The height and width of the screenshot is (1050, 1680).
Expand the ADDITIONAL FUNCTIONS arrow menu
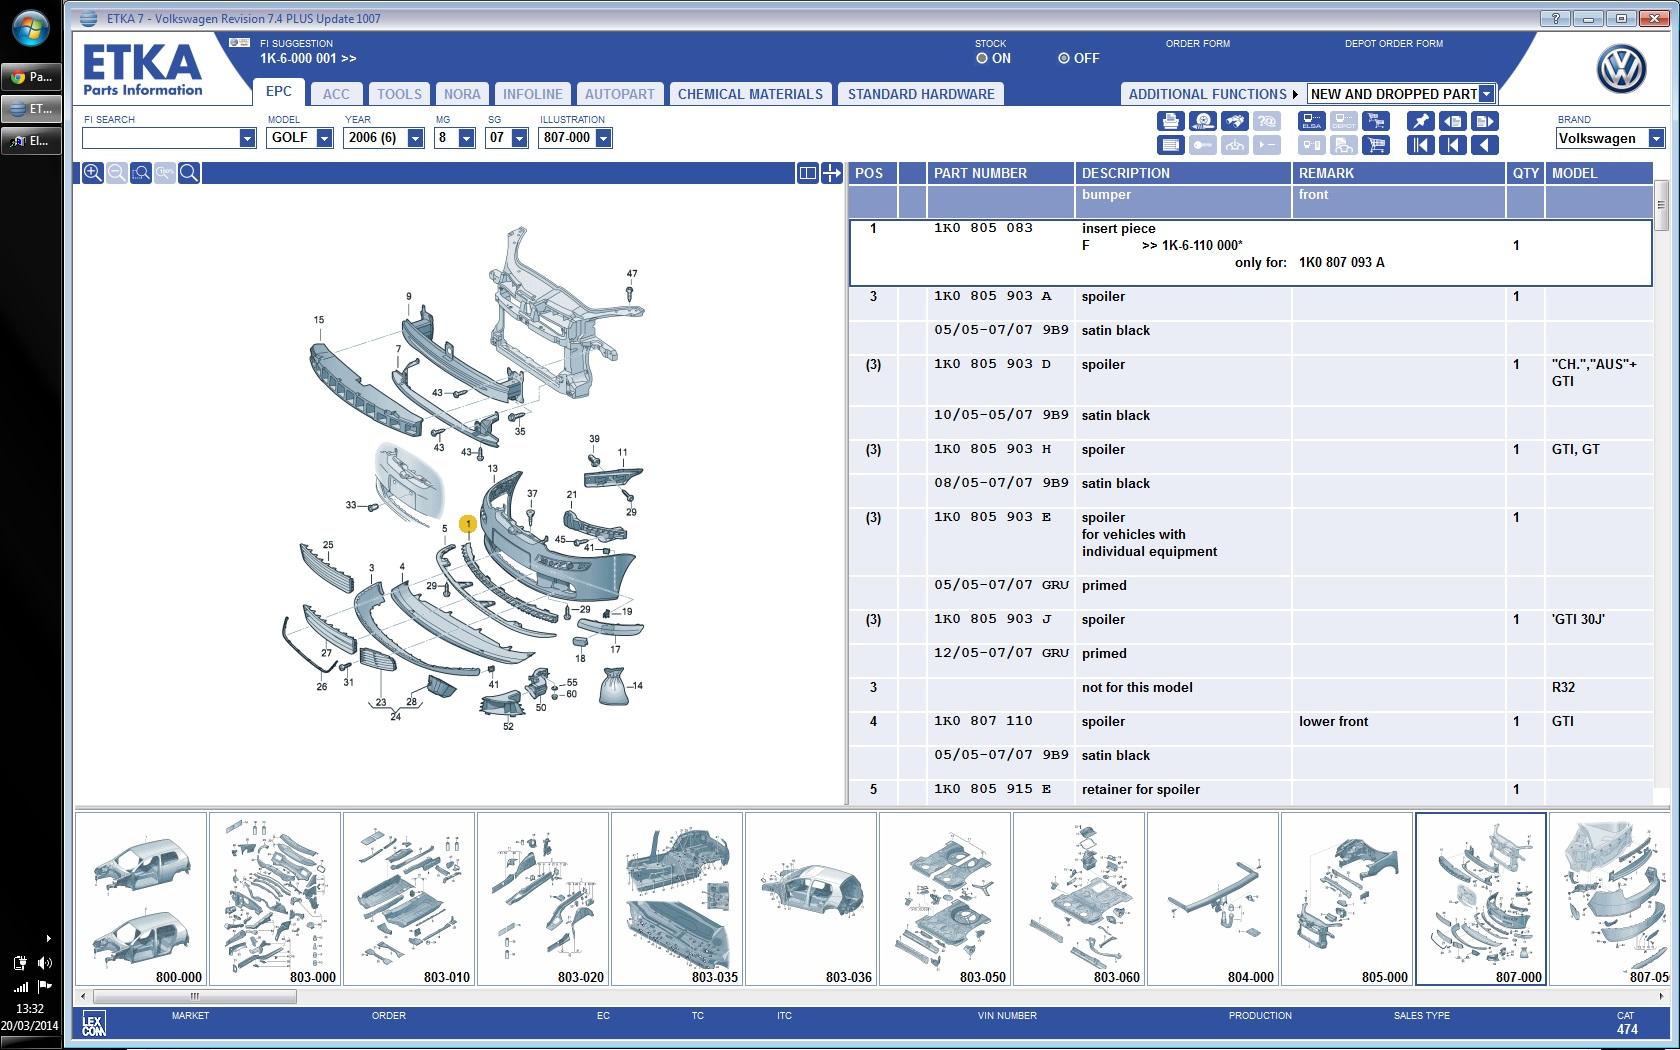pyautogui.click(x=1295, y=94)
